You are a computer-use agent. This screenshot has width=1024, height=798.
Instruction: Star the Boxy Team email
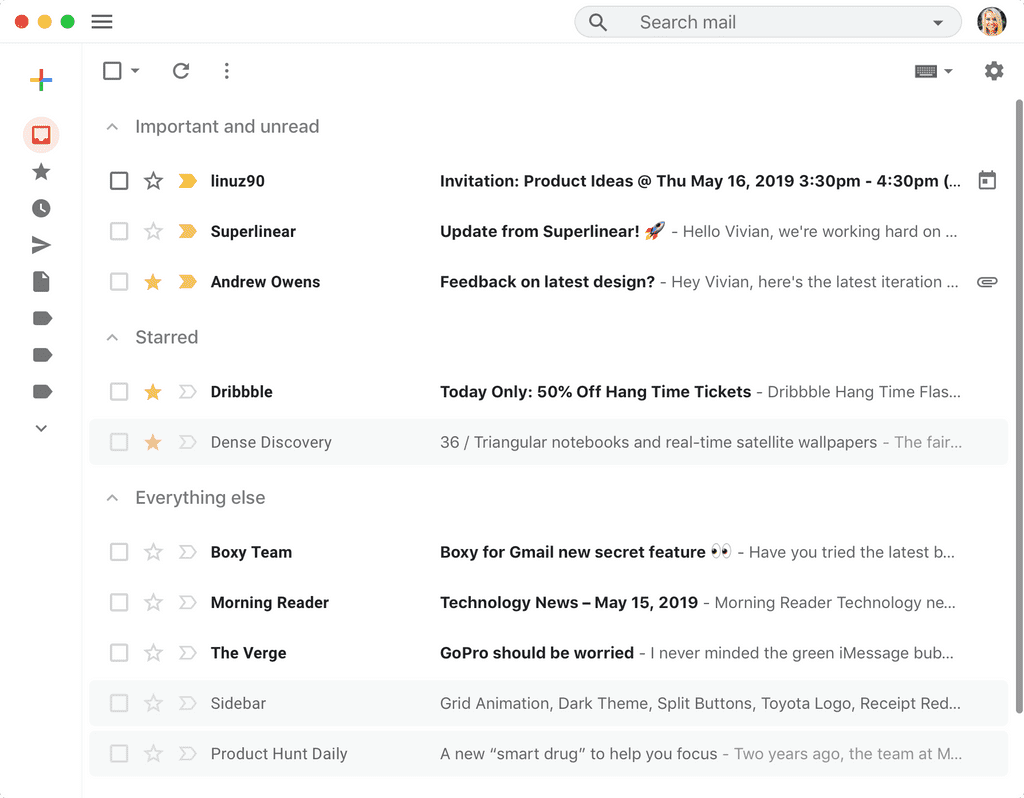[x=153, y=552]
